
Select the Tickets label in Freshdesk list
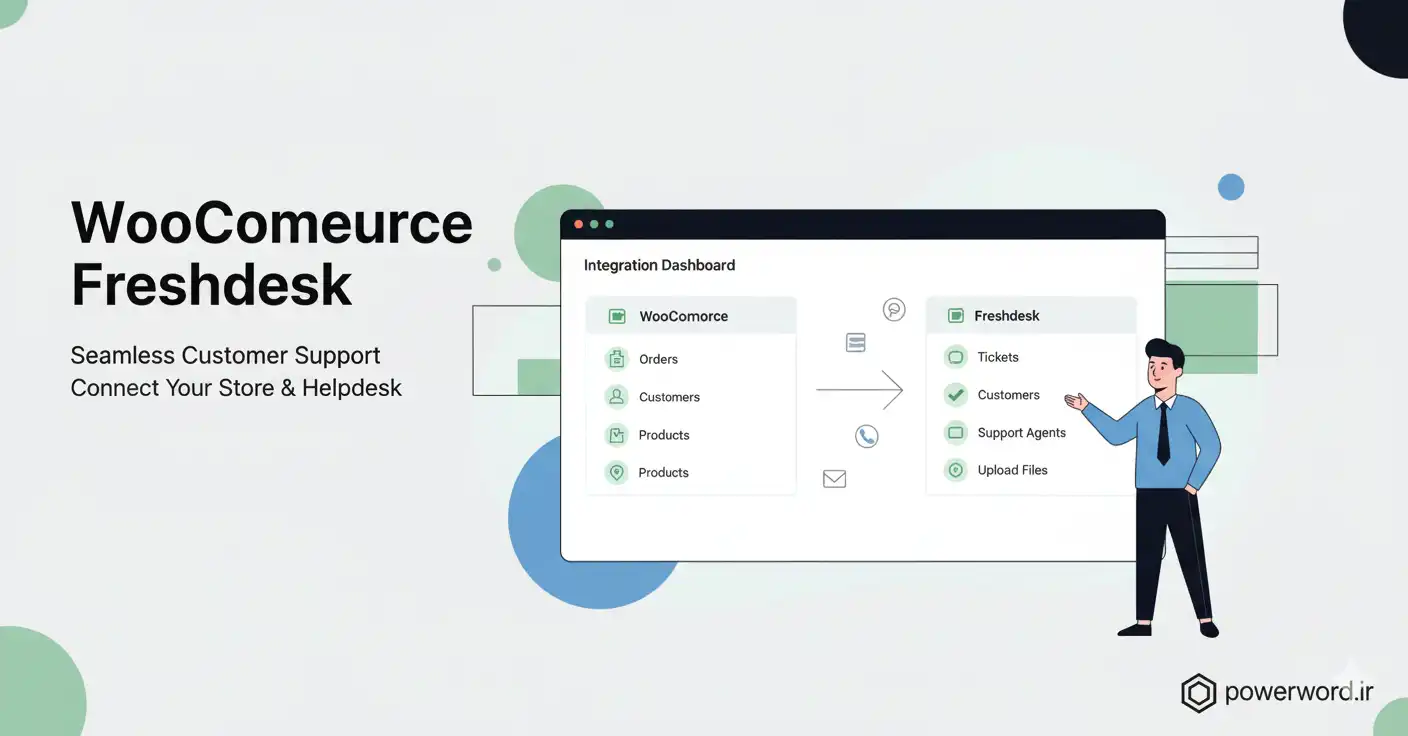[998, 357]
